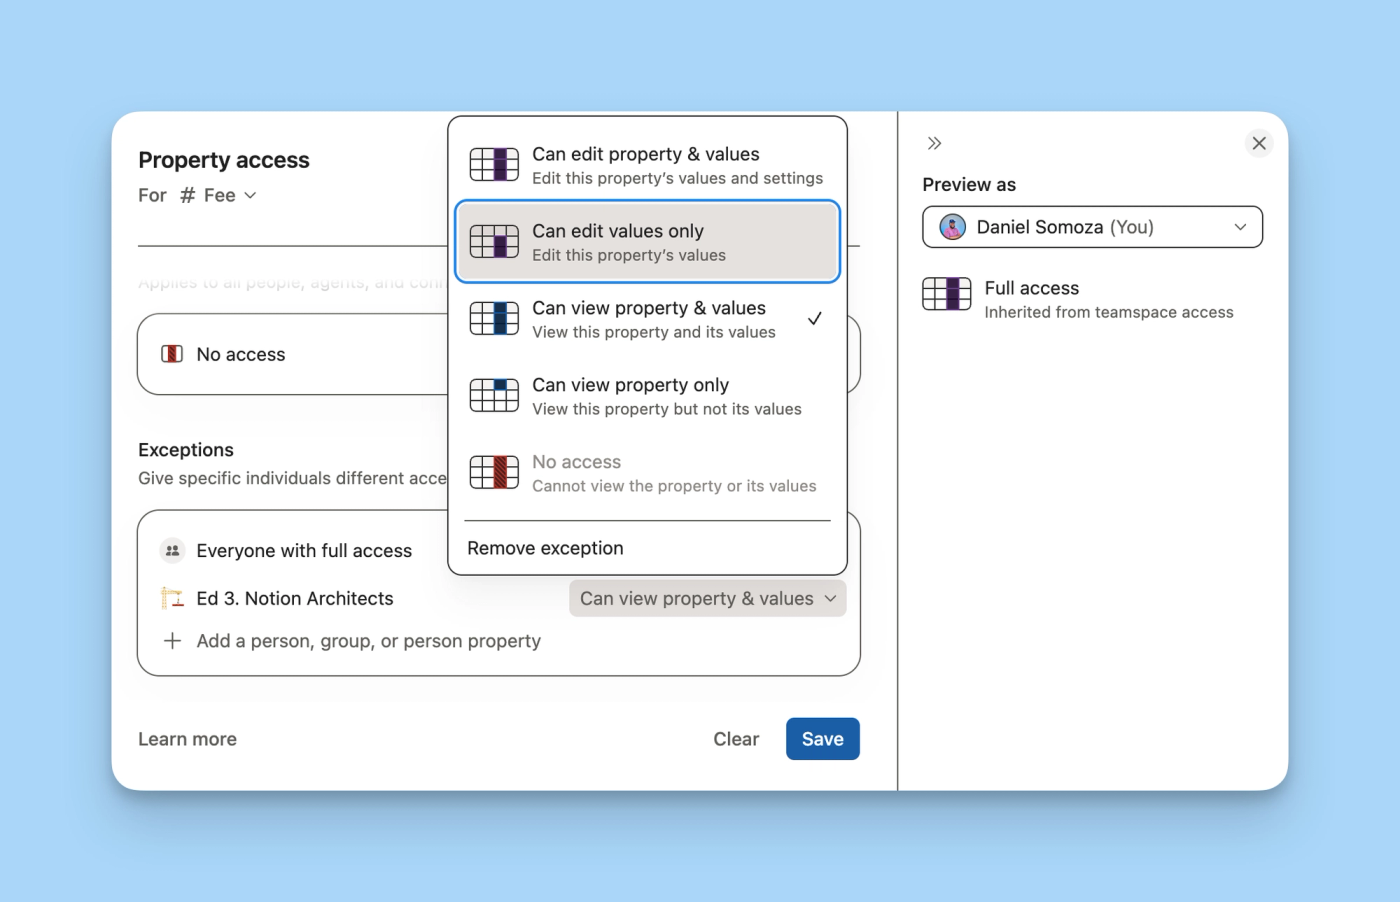The image size is (1400, 902).
Task: Click the Clear button
Action: tap(736, 739)
